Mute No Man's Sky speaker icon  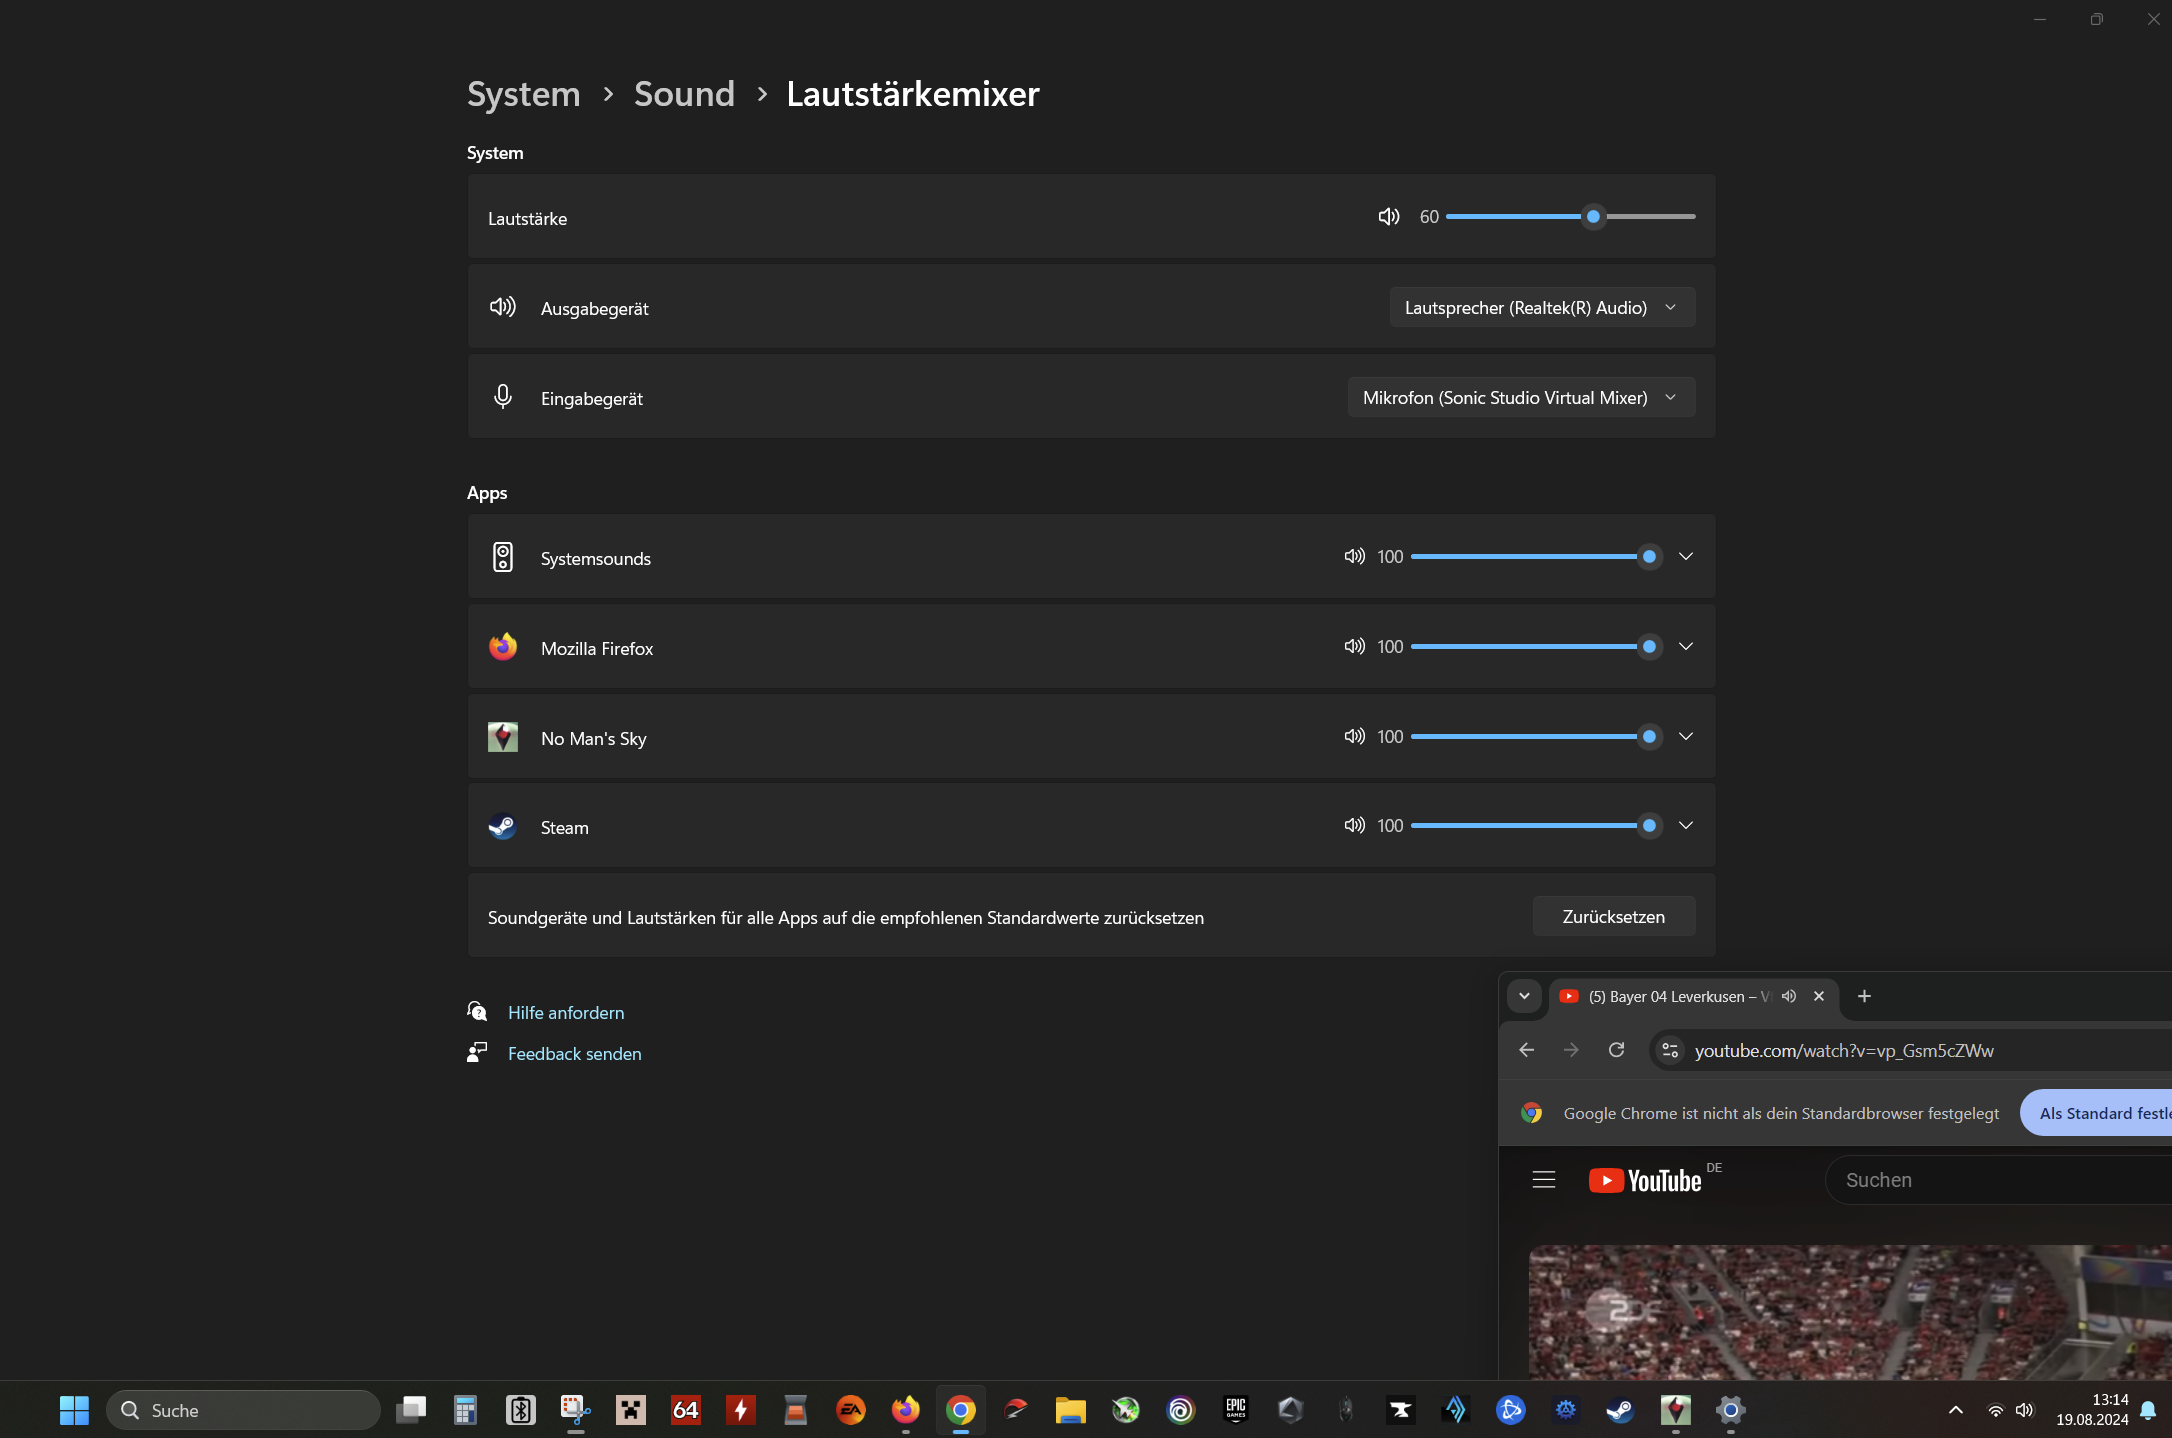tap(1354, 736)
